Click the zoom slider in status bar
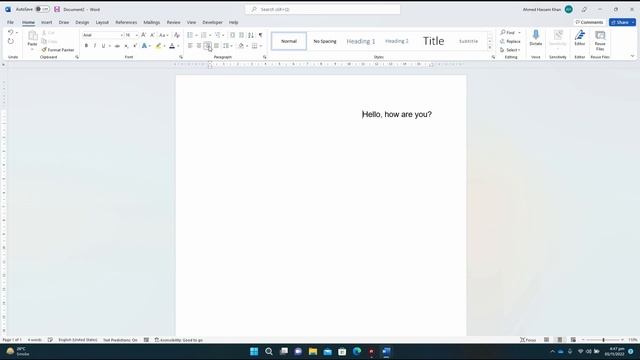 [603, 340]
